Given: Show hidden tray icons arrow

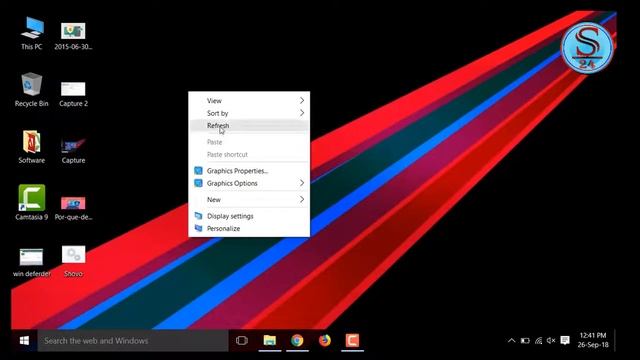Looking at the screenshot, I should [x=511, y=340].
